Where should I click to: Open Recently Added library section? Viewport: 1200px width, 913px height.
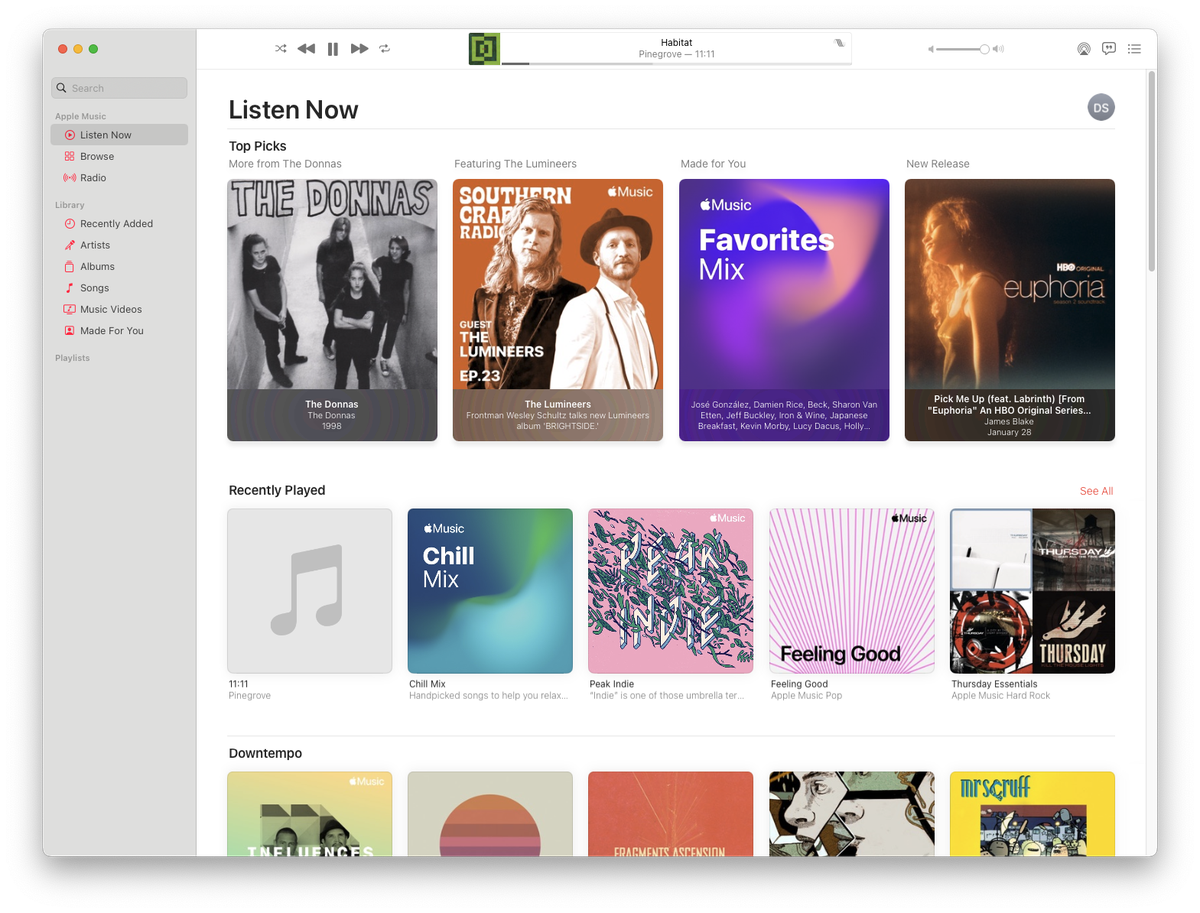(x=119, y=224)
